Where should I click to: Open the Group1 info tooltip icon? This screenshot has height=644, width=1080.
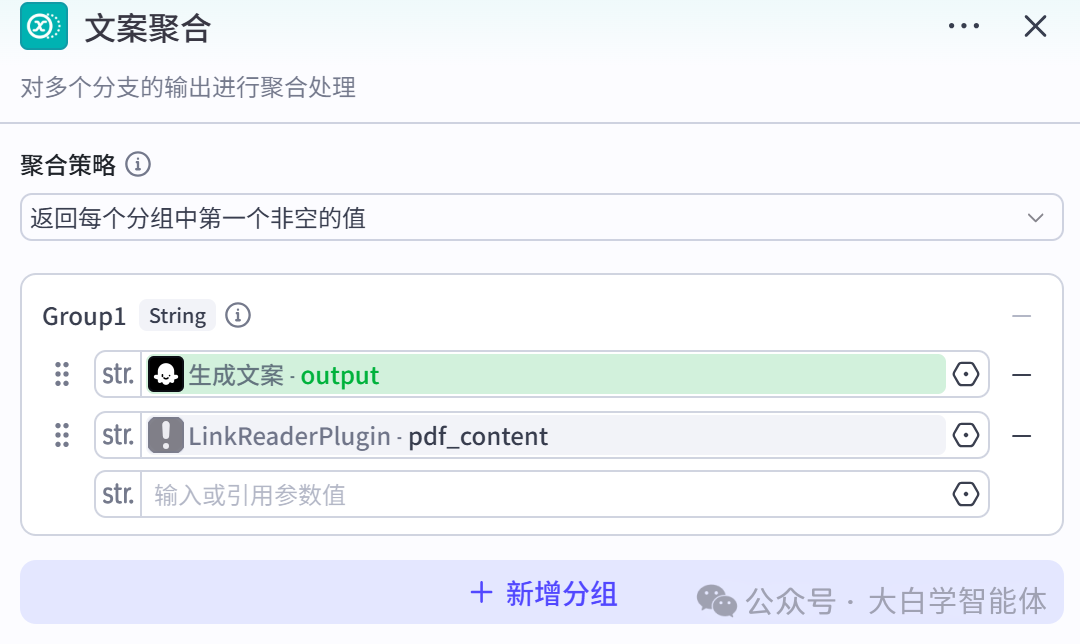tap(237, 315)
